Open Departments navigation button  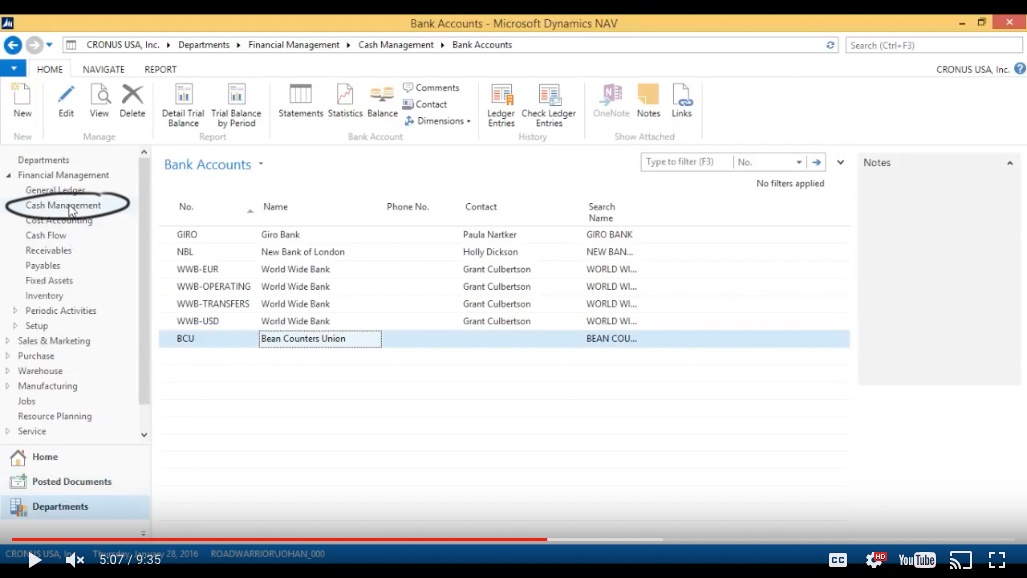click(x=75, y=507)
